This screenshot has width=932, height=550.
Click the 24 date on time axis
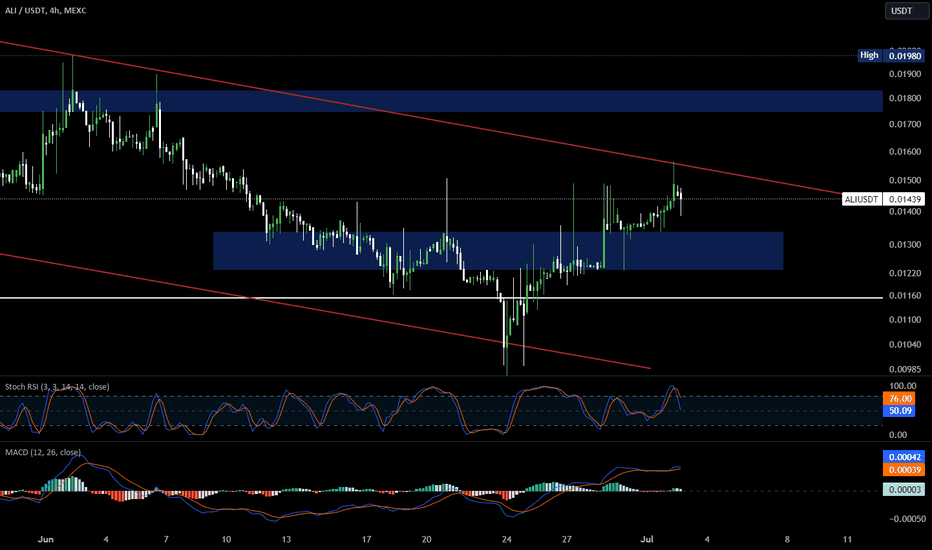(506, 539)
